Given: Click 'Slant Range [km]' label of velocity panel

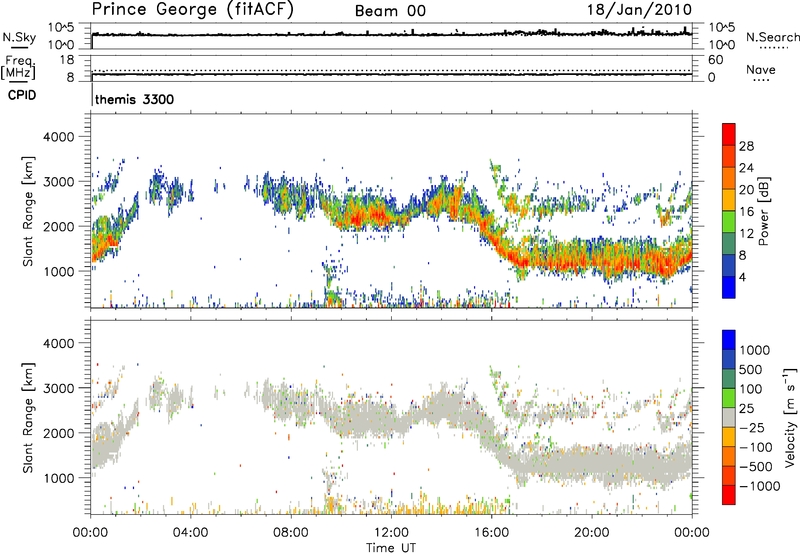Looking at the screenshot, I should click(28, 417).
